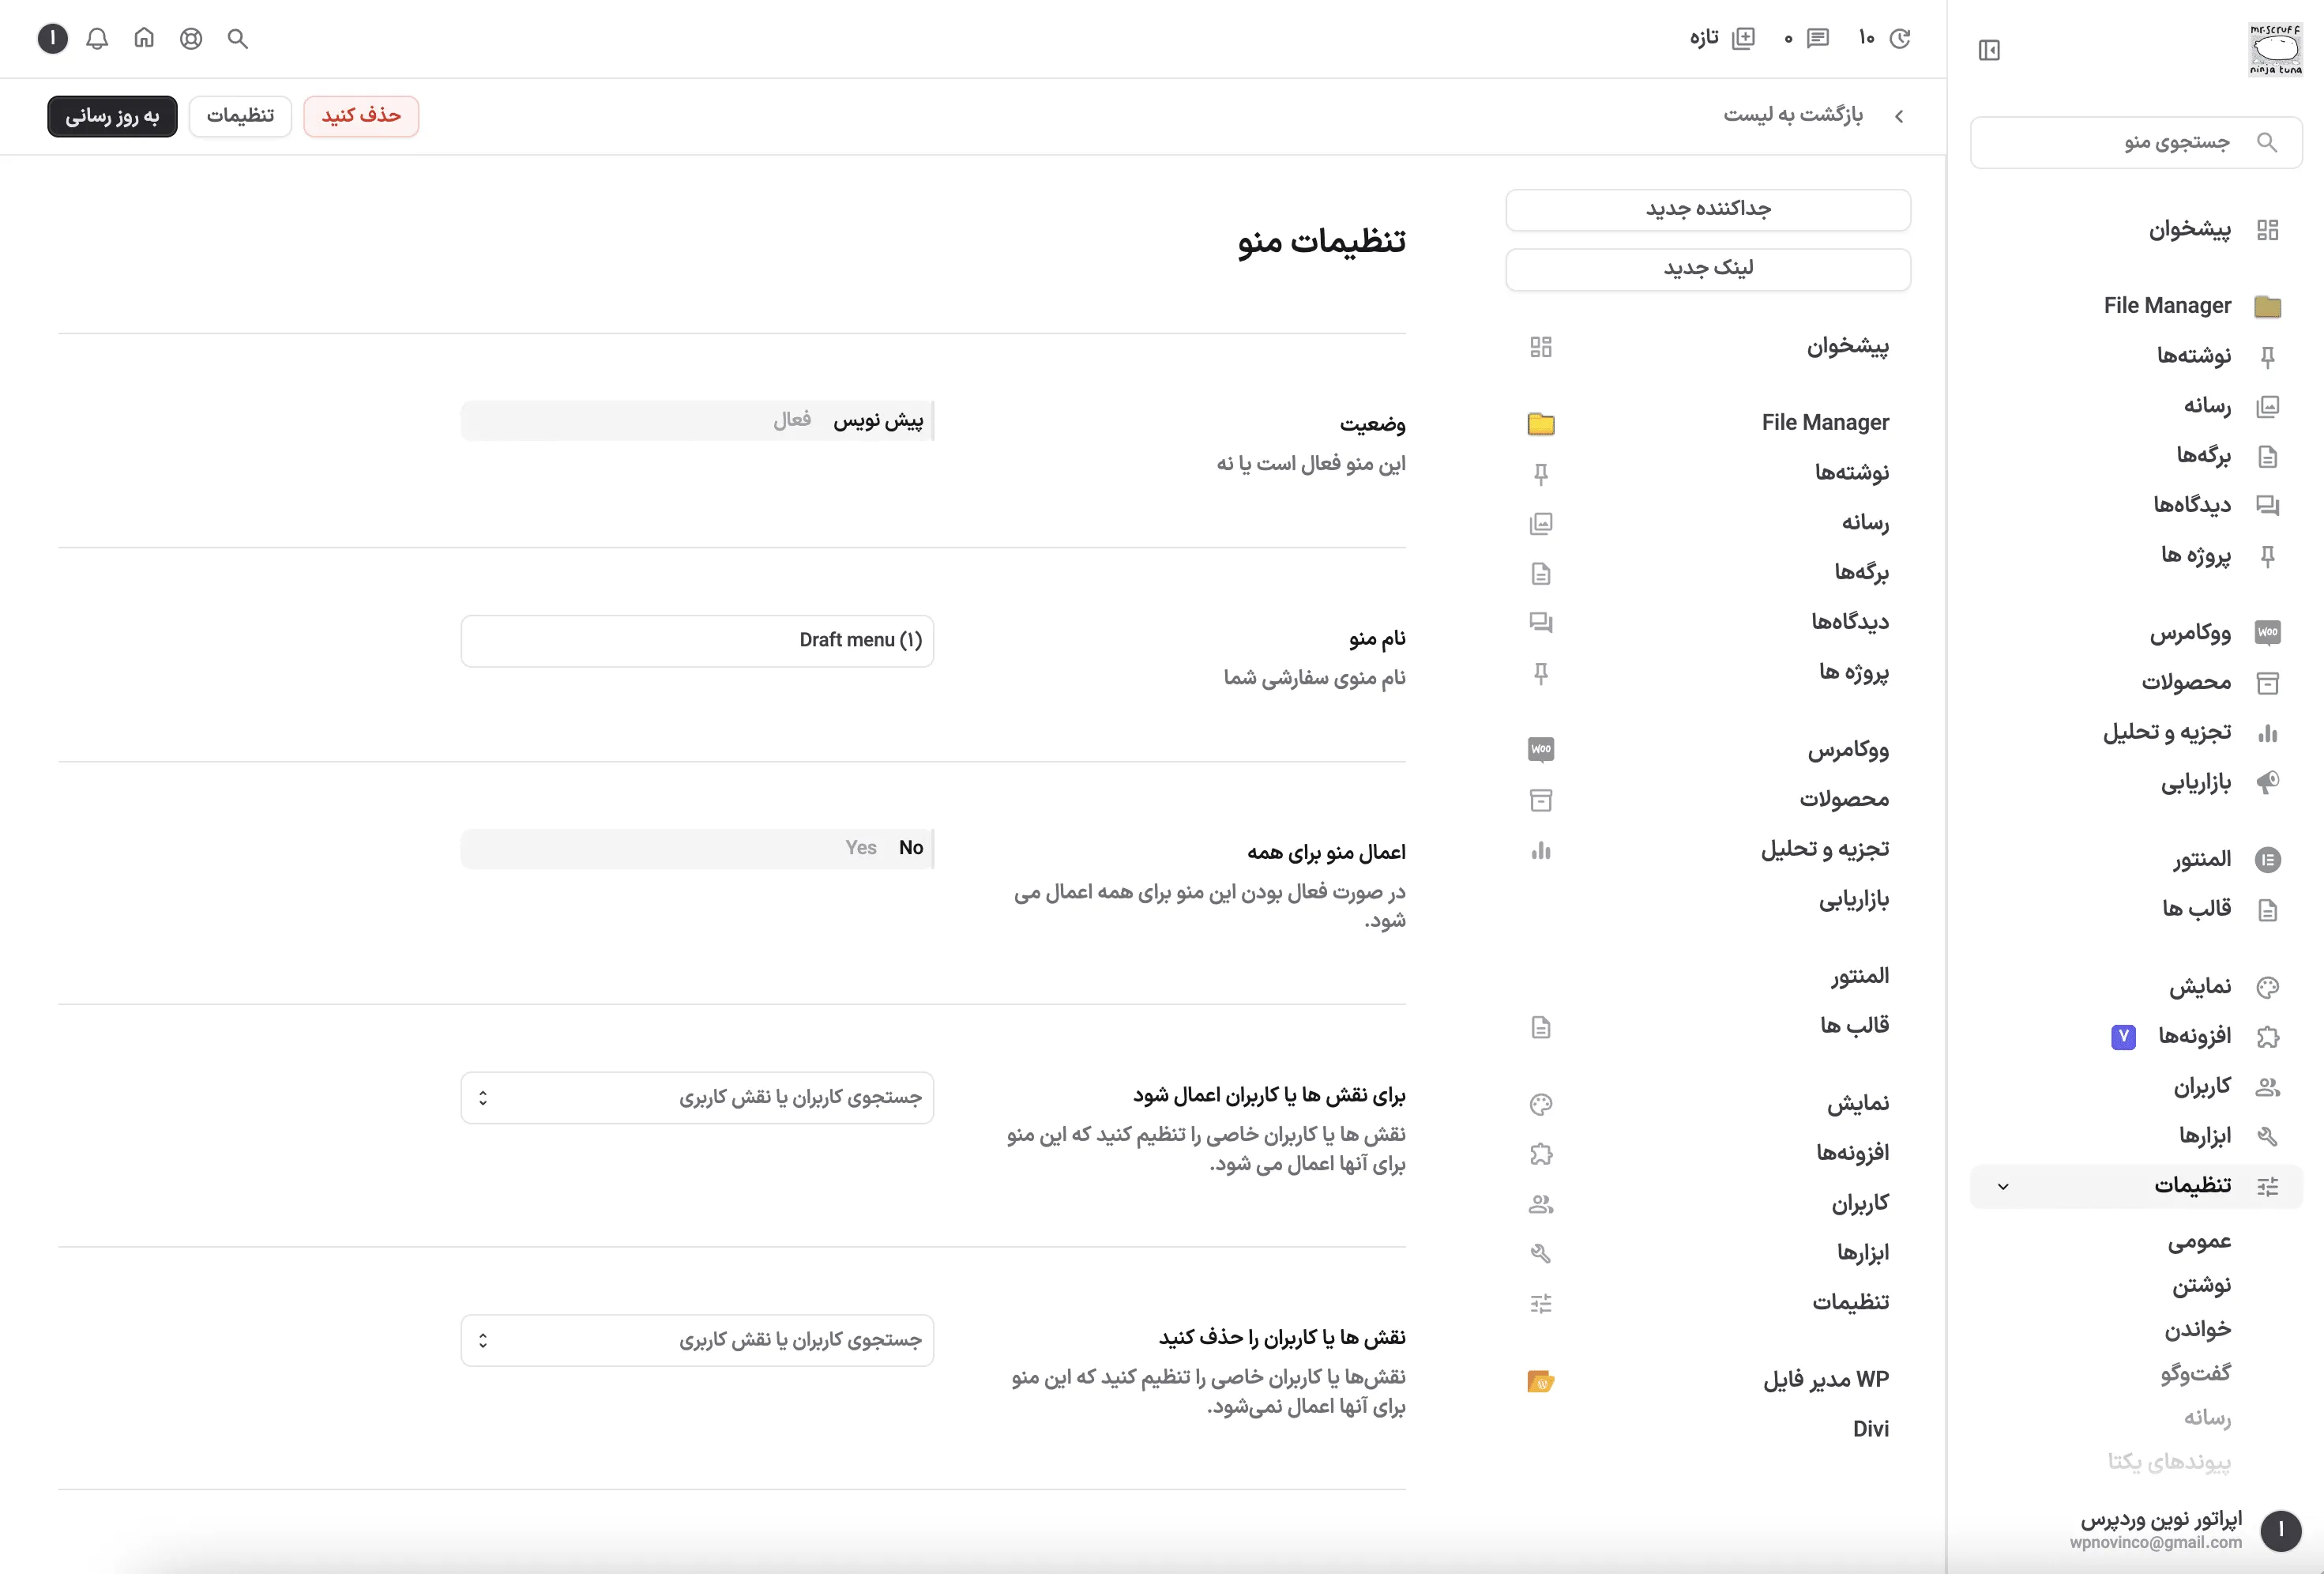Click the search magnifier icon in top bar
This screenshot has width=2324, height=1574.
click(237, 39)
